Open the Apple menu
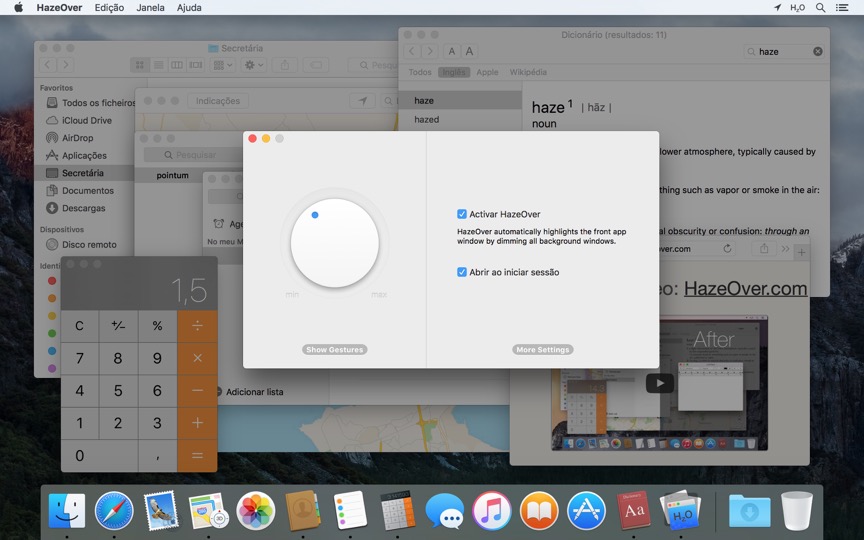 (18, 7)
